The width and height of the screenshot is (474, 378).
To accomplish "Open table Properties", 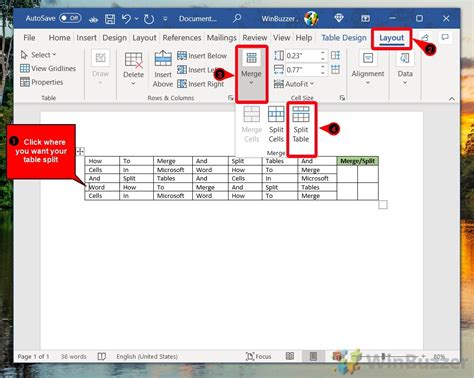I will pyautogui.click(x=42, y=82).
